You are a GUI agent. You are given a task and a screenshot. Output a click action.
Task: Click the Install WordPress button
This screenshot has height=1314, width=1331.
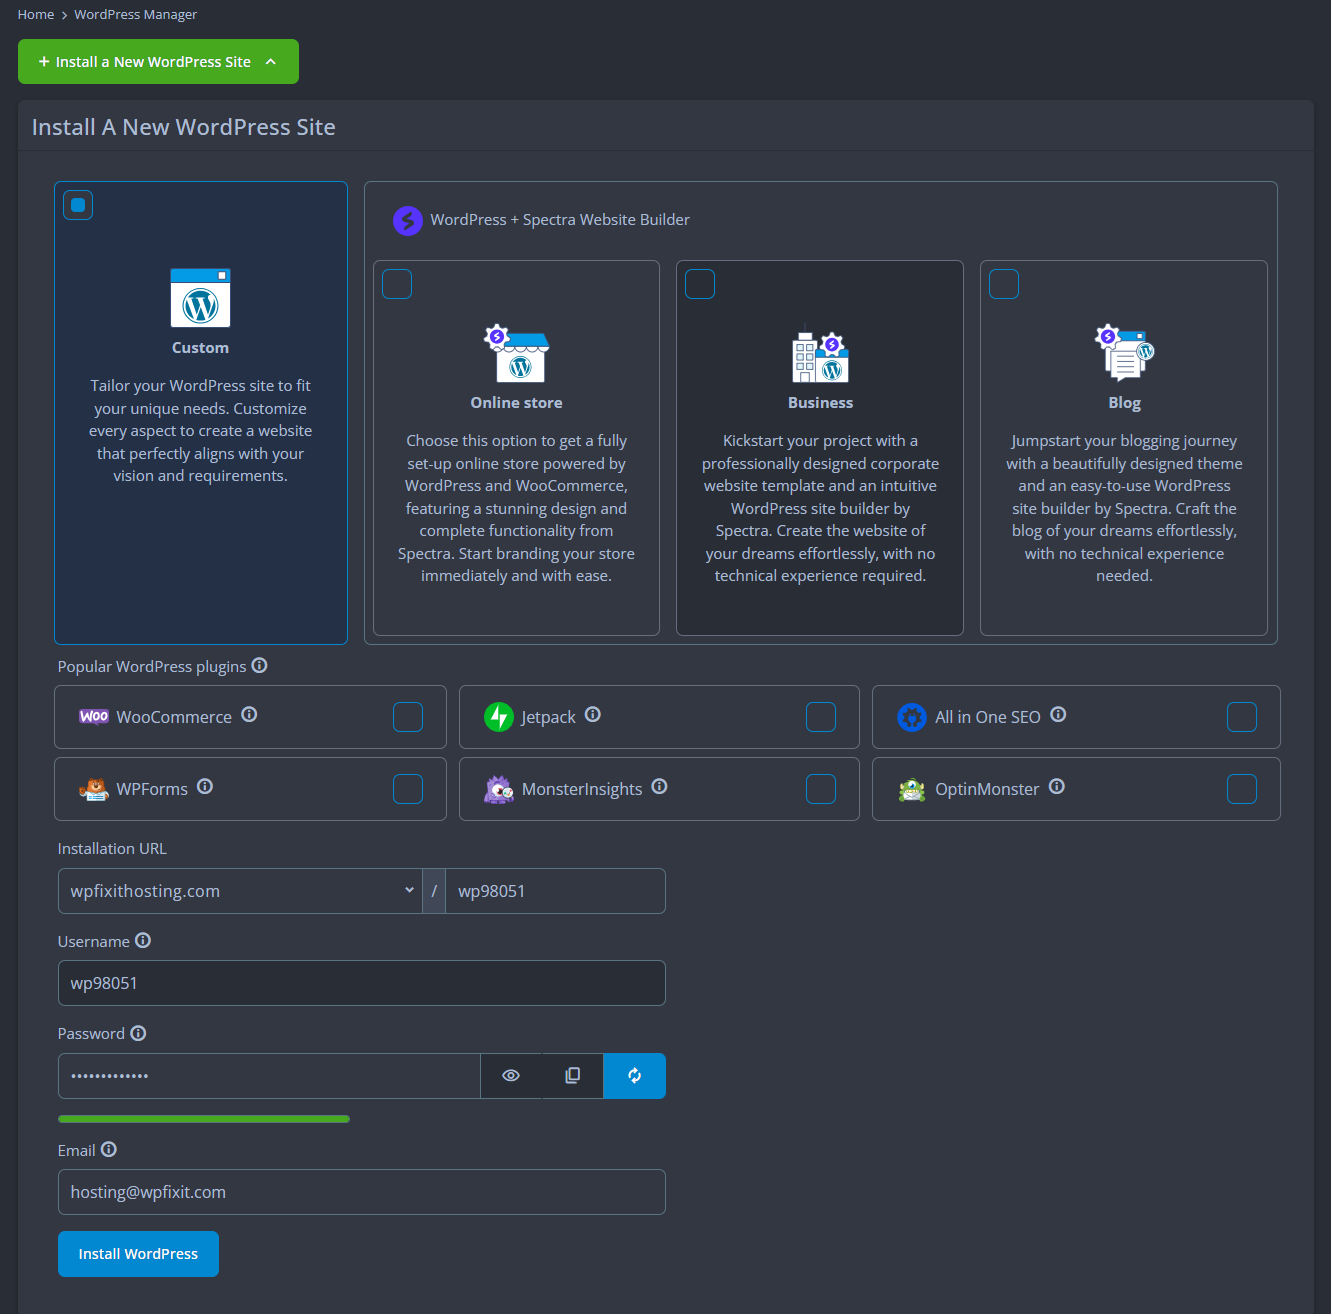click(x=138, y=1254)
